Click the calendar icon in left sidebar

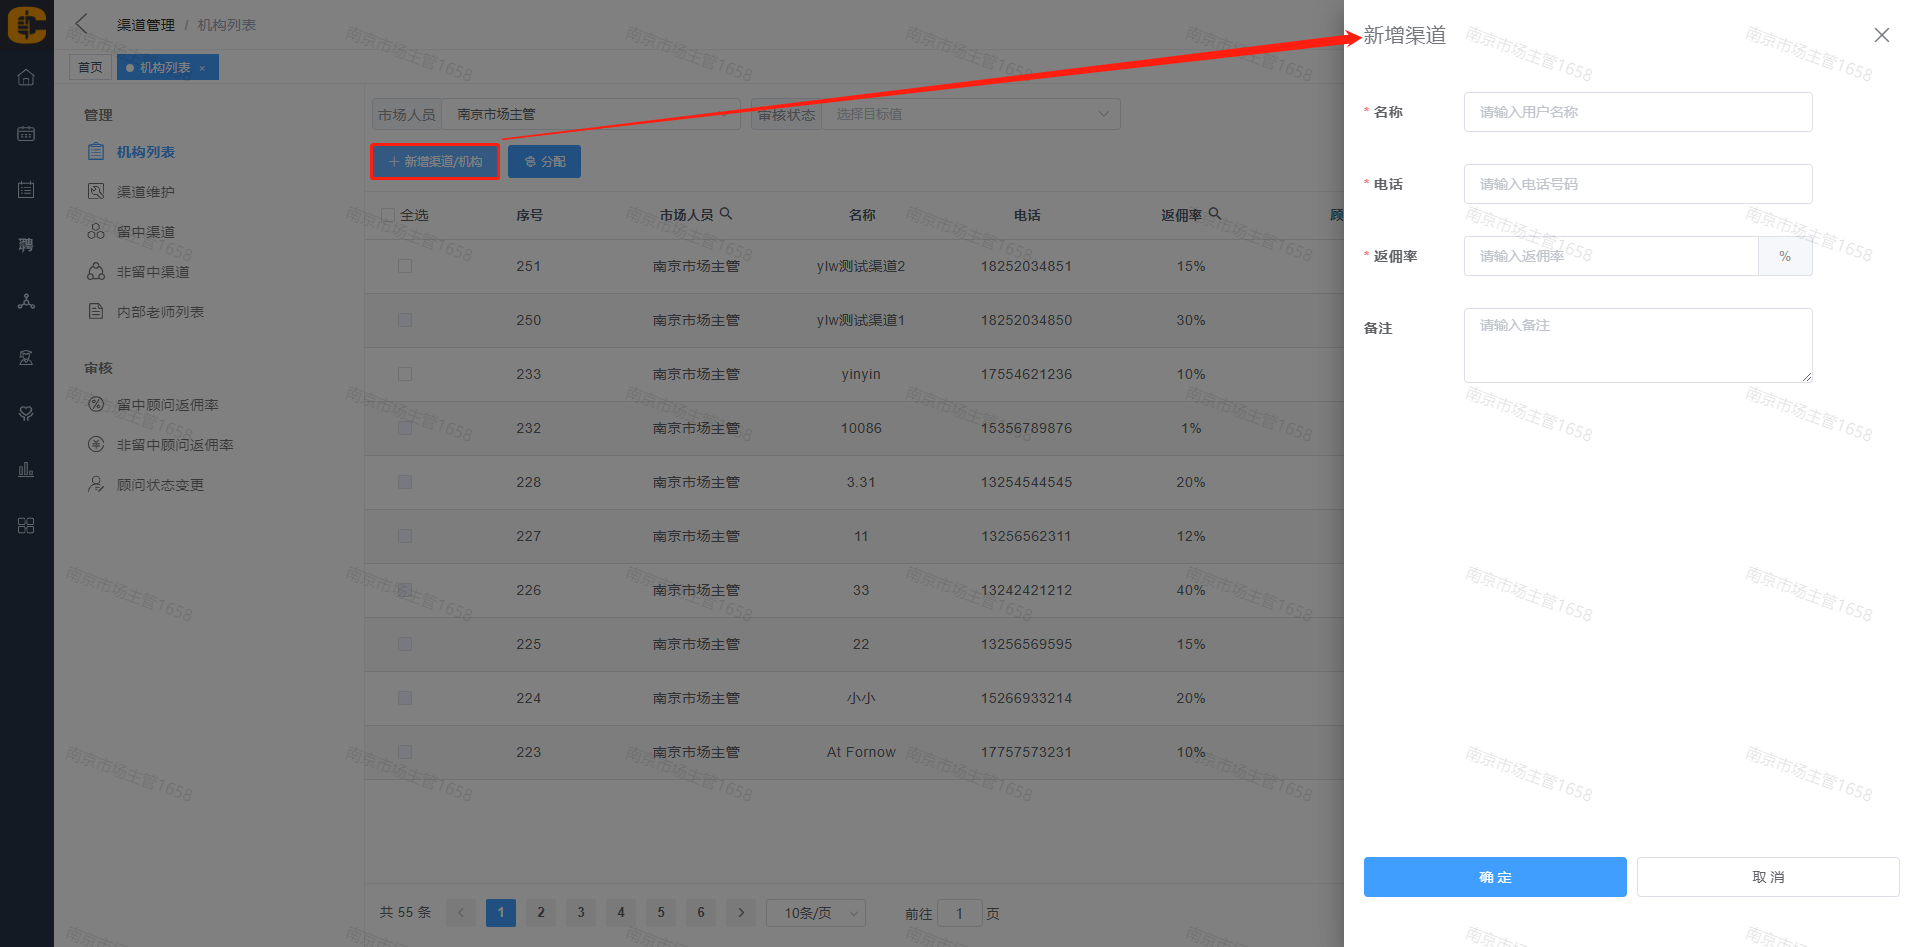(26, 134)
